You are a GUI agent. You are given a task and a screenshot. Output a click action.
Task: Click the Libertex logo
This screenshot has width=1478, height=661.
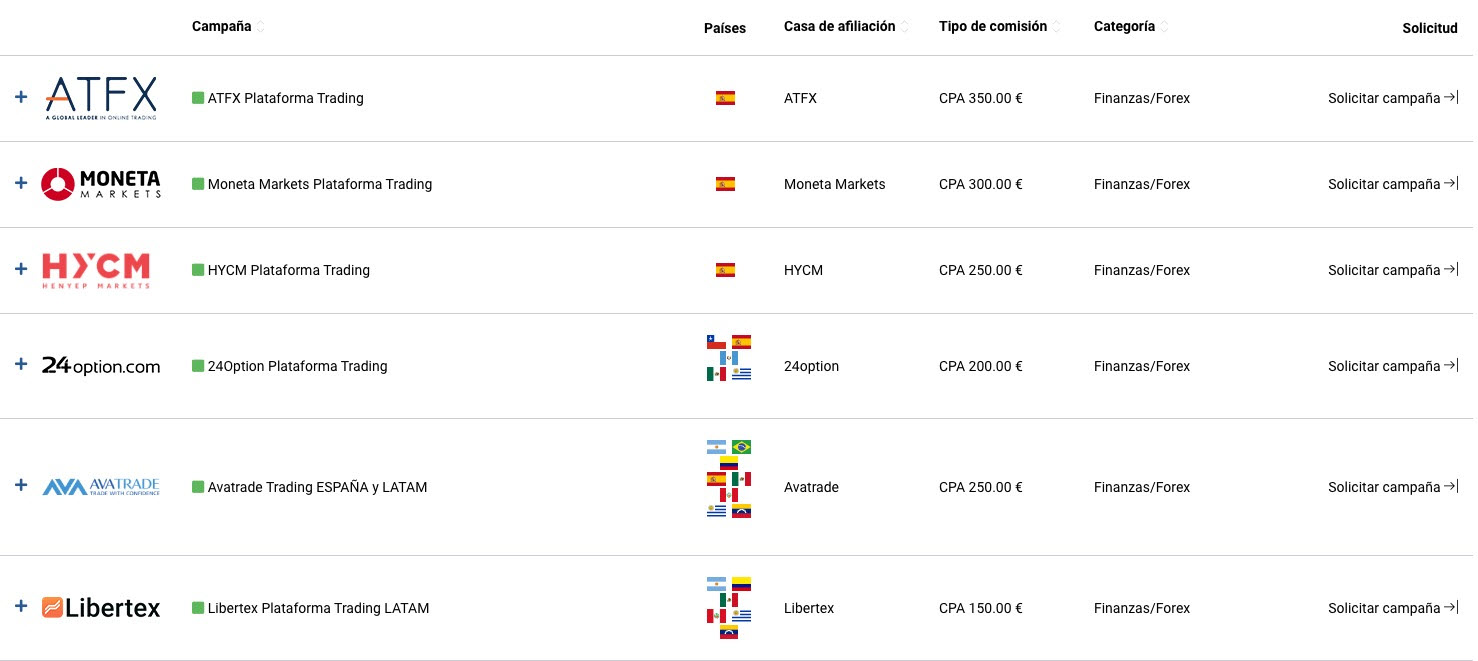(101, 607)
